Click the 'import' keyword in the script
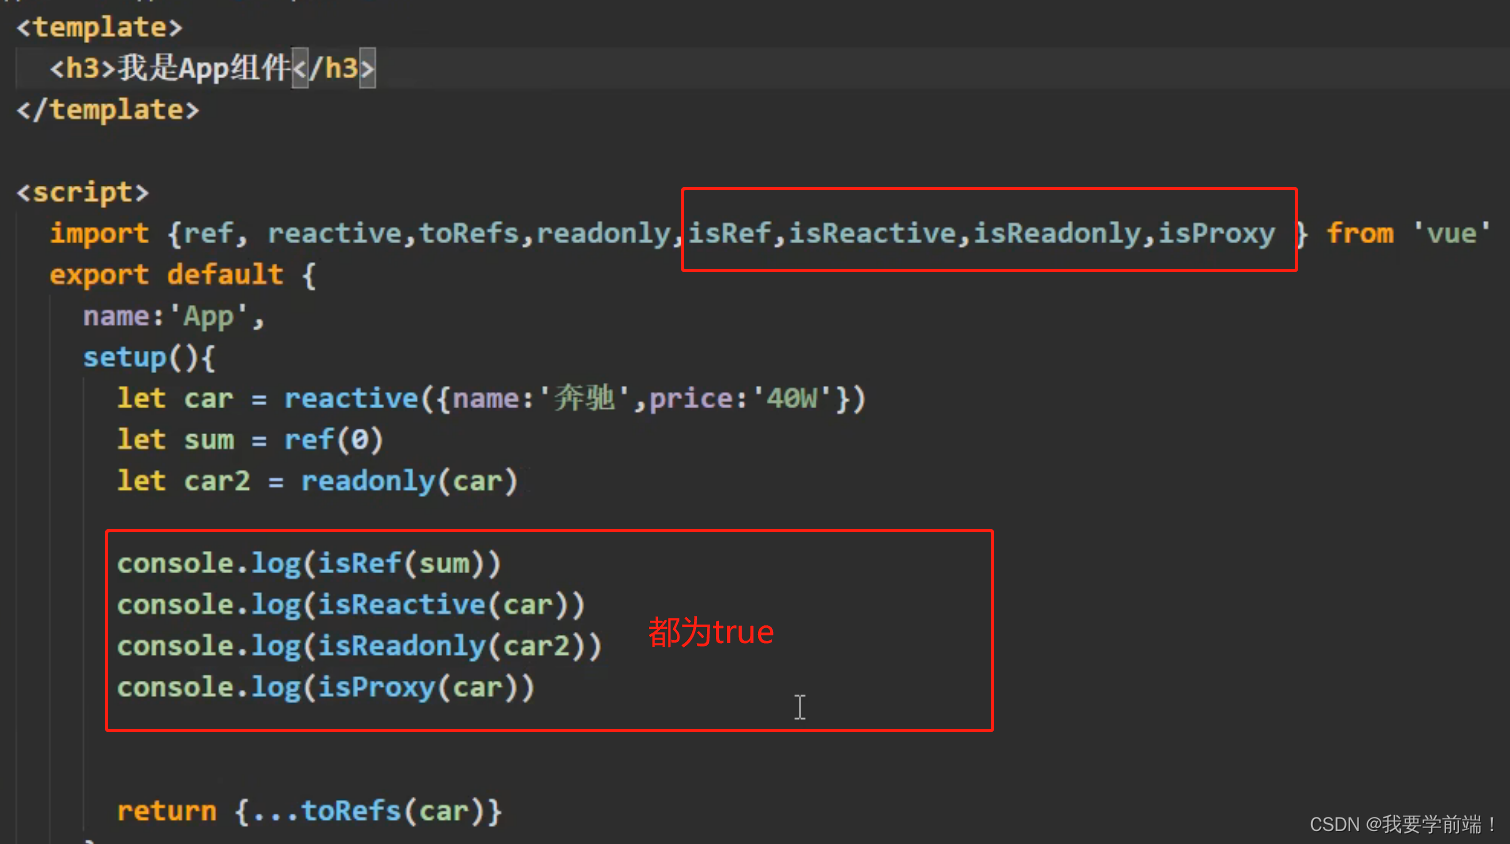This screenshot has width=1510, height=844. [99, 233]
